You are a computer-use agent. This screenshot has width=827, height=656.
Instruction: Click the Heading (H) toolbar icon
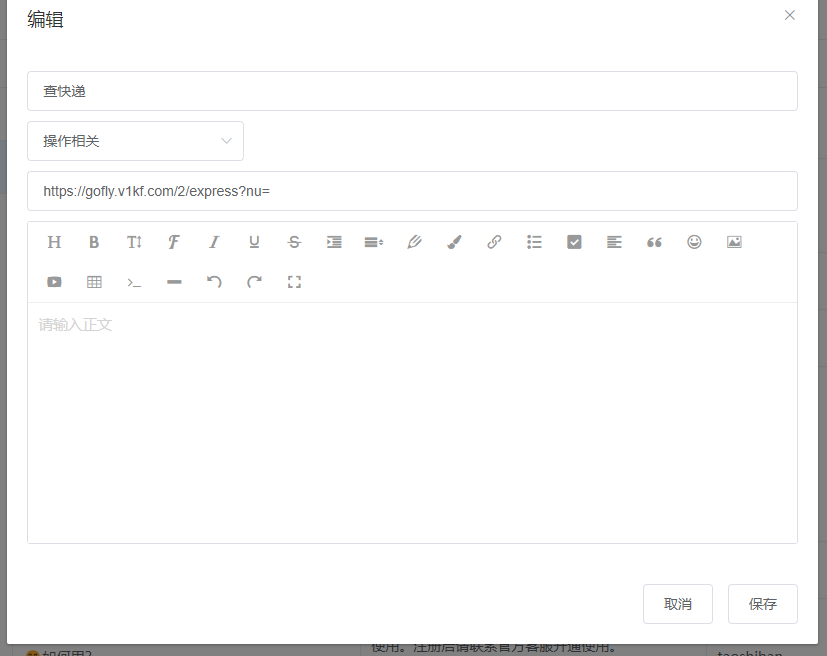tap(54, 242)
